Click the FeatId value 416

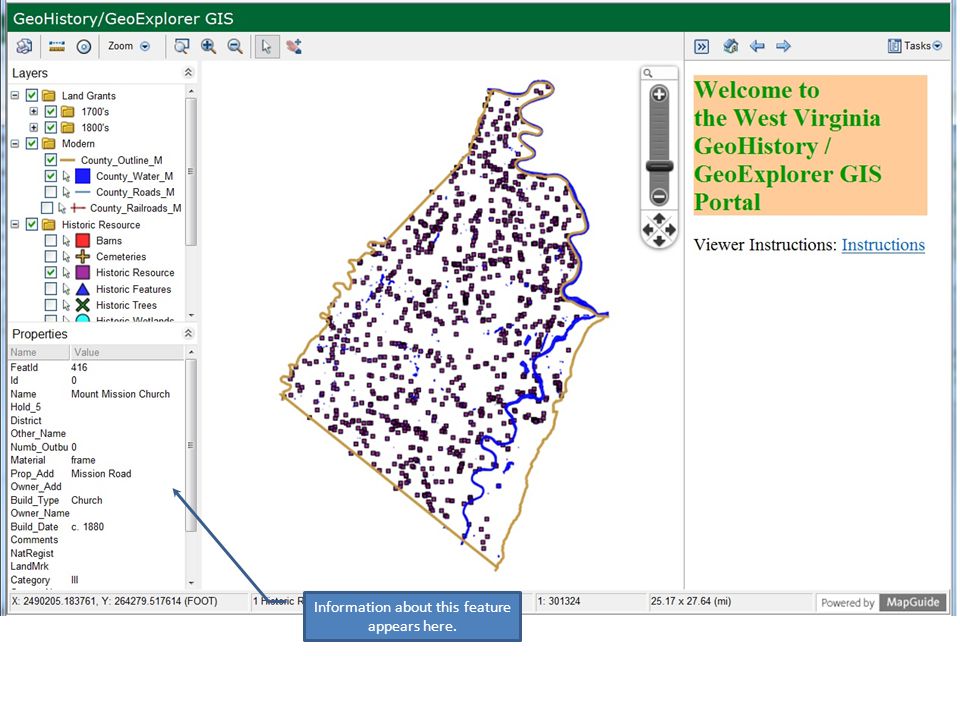point(79,367)
